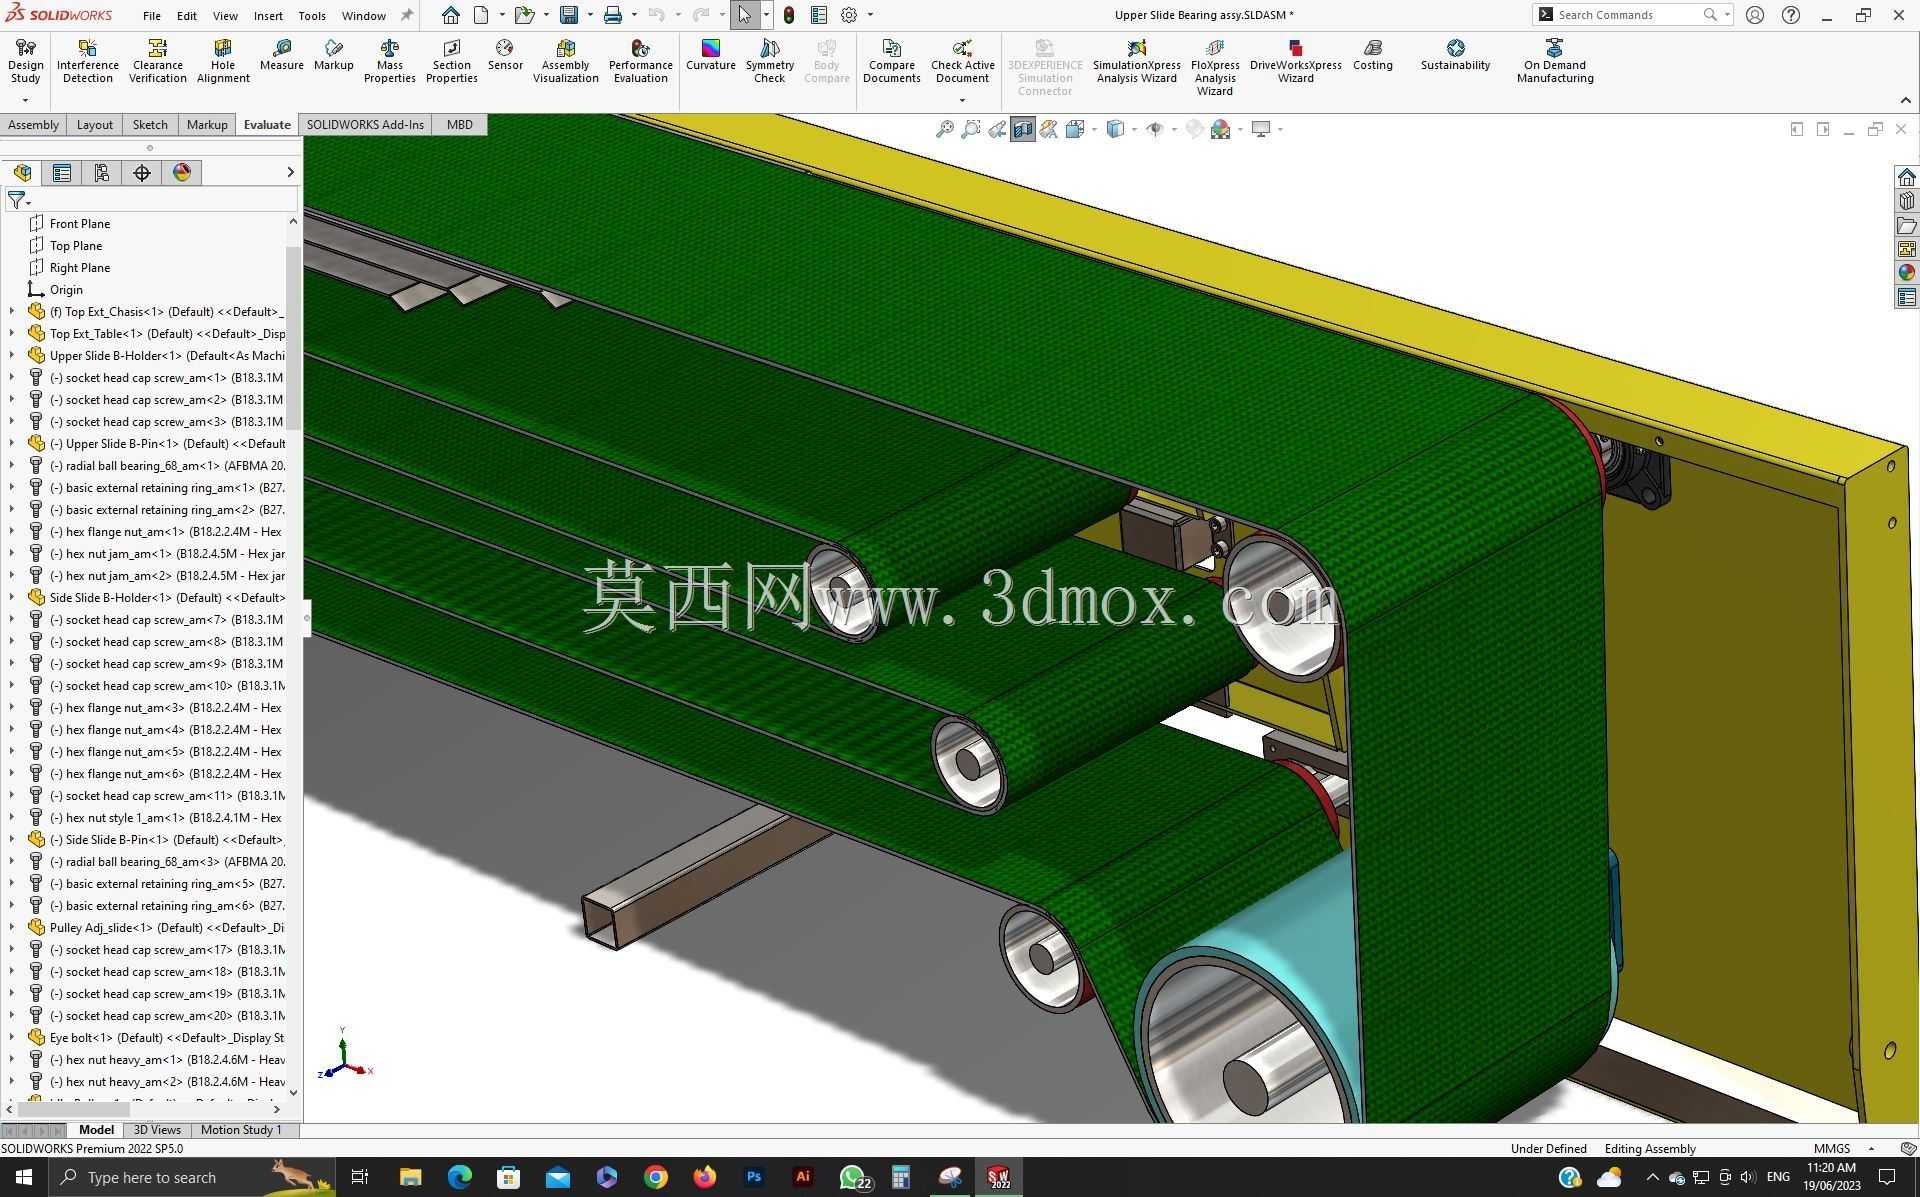This screenshot has height=1197, width=1920.
Task: Toggle Curvature display
Action: pos(710,56)
